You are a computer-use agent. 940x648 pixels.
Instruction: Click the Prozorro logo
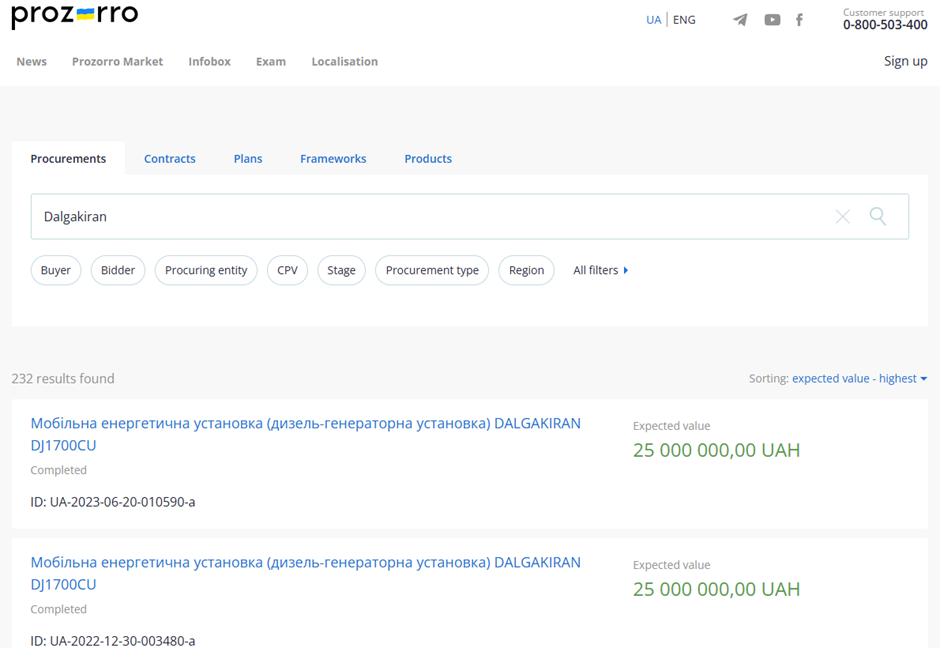click(x=75, y=17)
